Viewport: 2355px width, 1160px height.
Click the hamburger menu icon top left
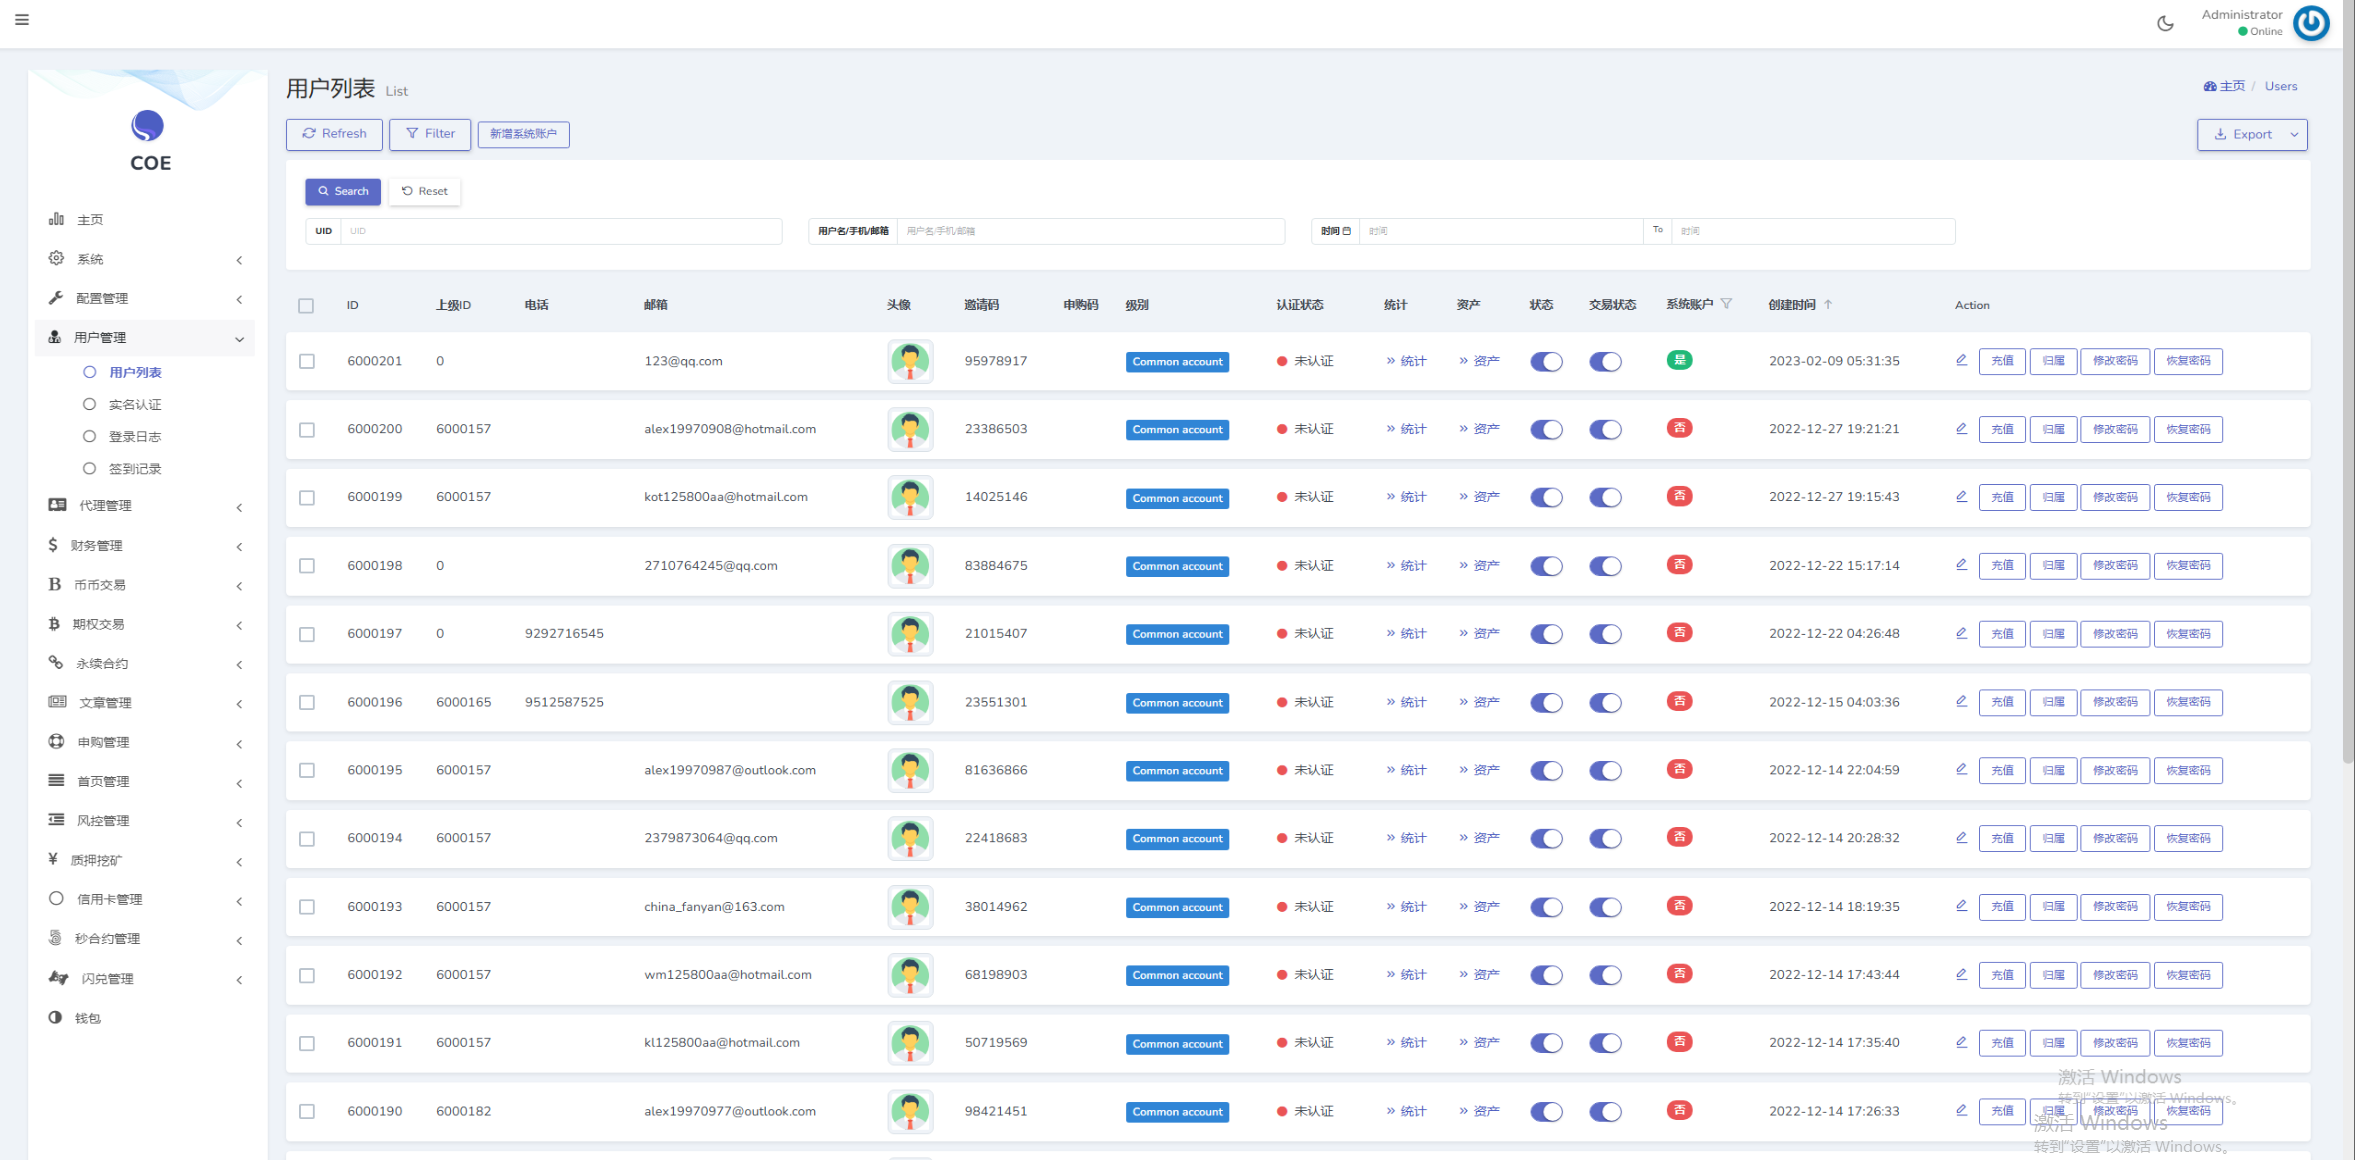[23, 20]
